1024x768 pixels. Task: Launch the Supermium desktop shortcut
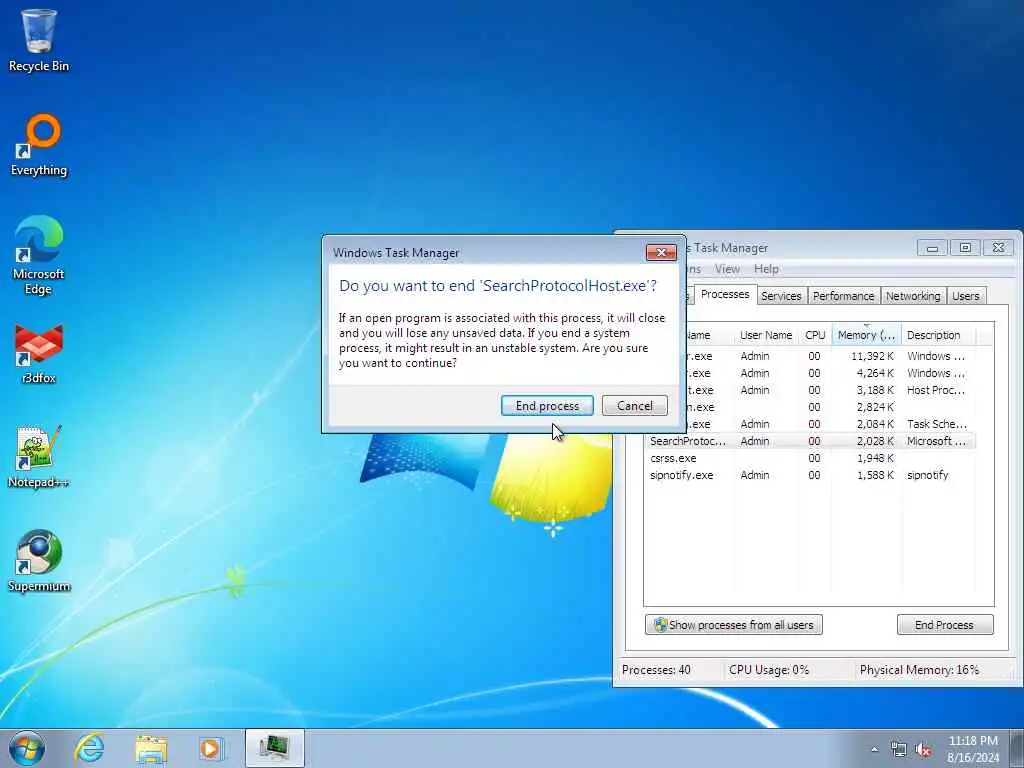pos(39,561)
